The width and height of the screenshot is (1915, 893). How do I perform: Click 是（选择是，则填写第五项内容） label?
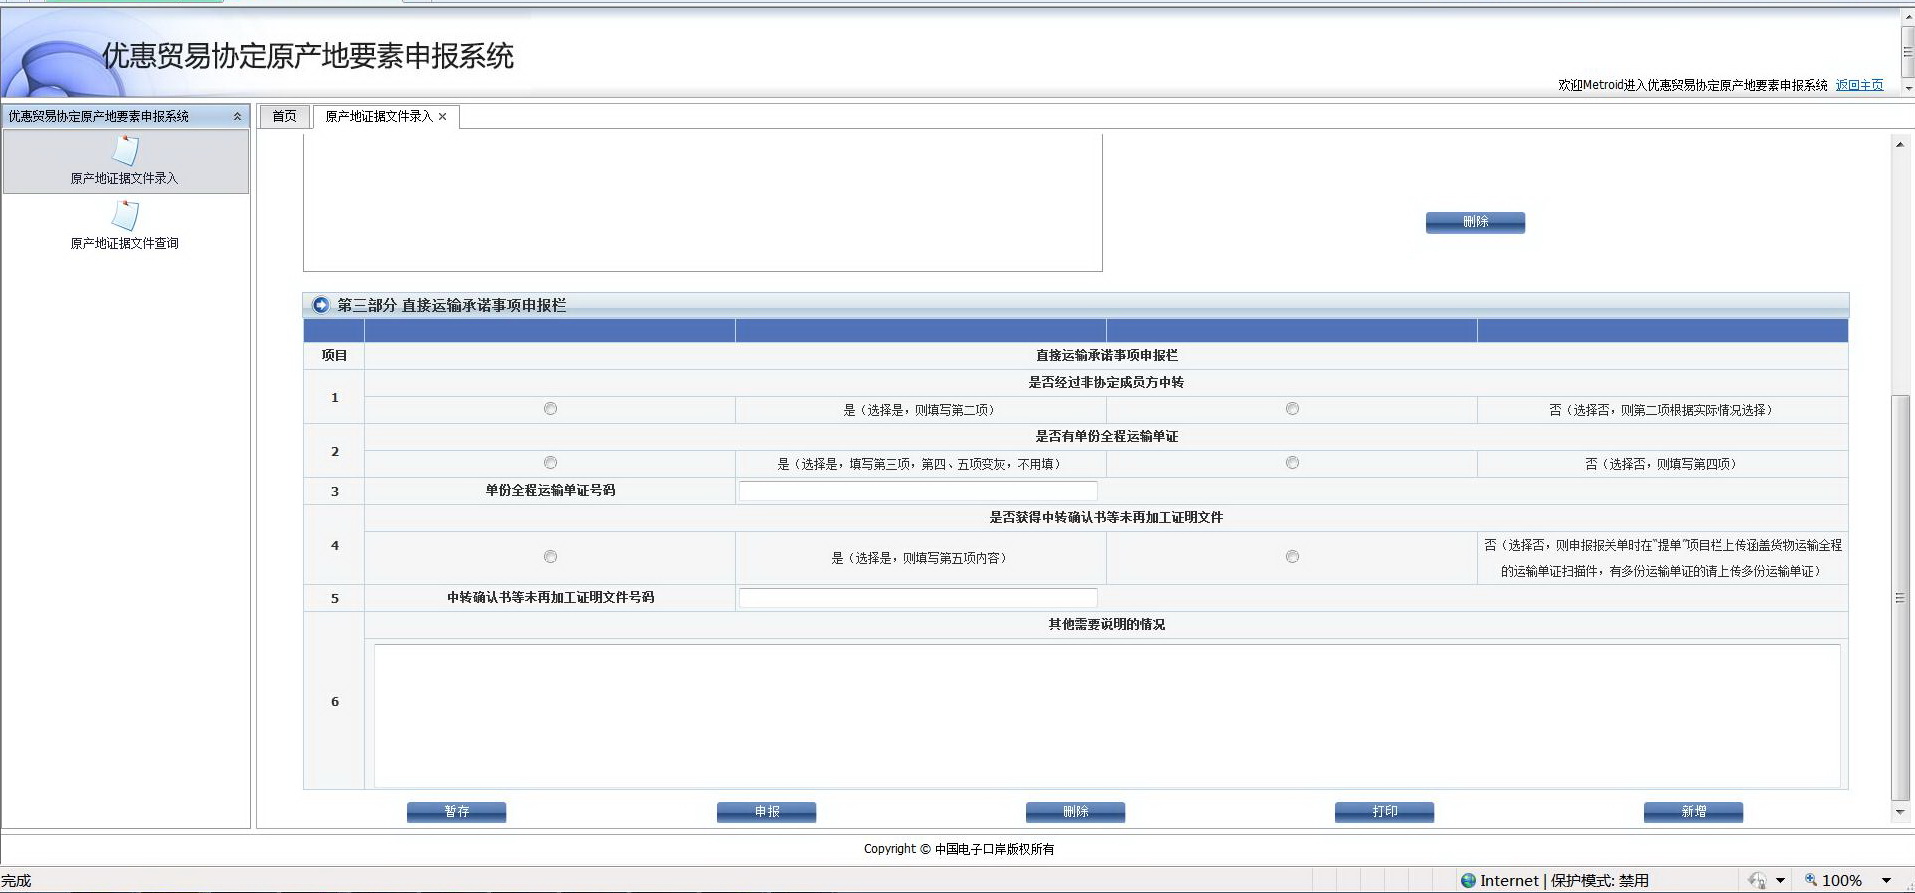pyautogui.click(x=920, y=558)
